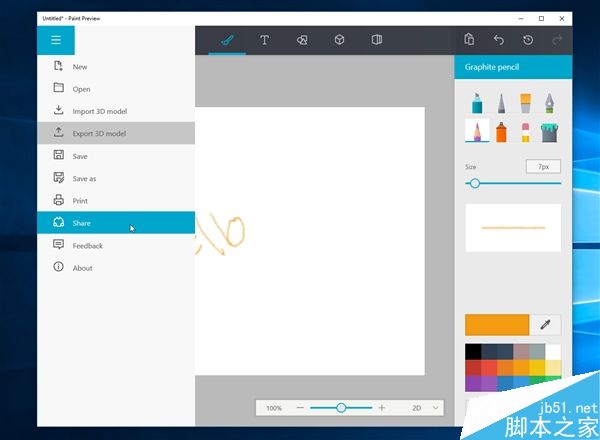600x440 pixels.
Task: Open the Text tool tab
Action: click(x=264, y=40)
